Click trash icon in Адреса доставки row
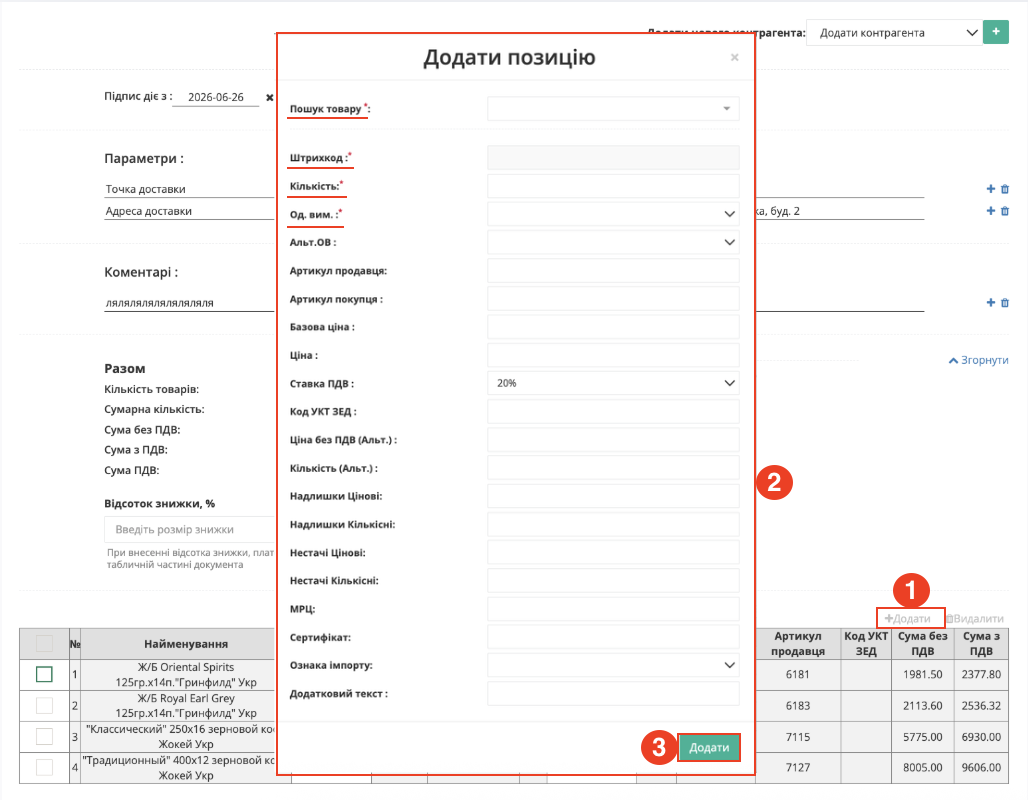This screenshot has height=800, width=1028. pyautogui.click(x=1004, y=211)
